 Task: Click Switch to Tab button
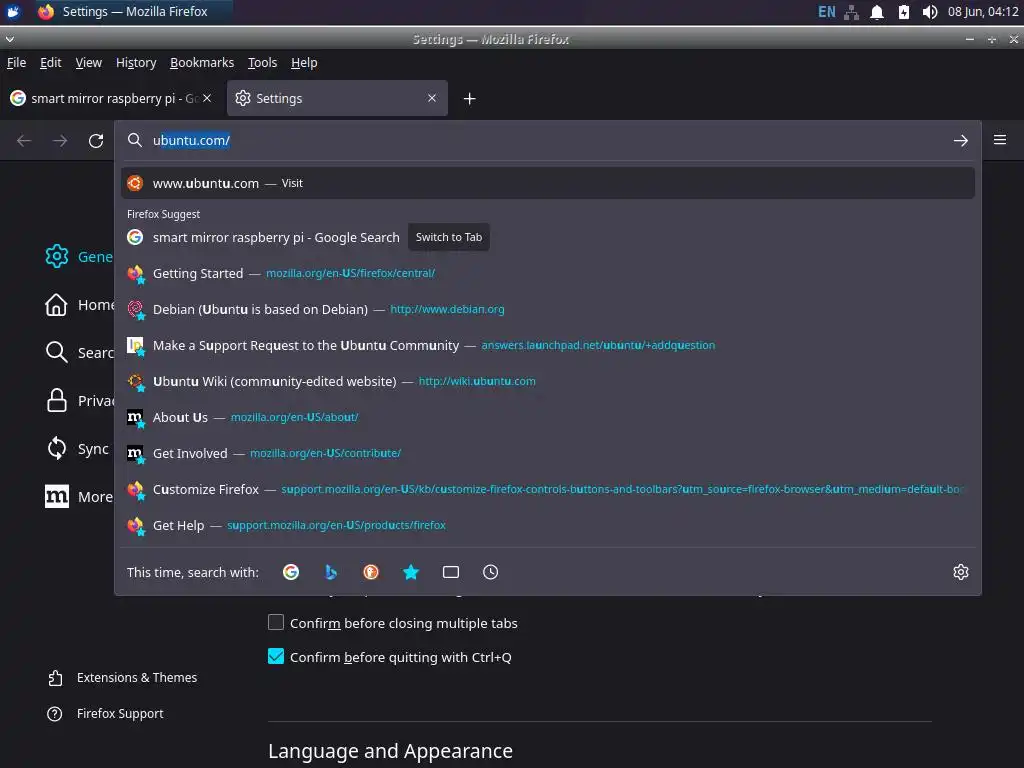tap(449, 237)
